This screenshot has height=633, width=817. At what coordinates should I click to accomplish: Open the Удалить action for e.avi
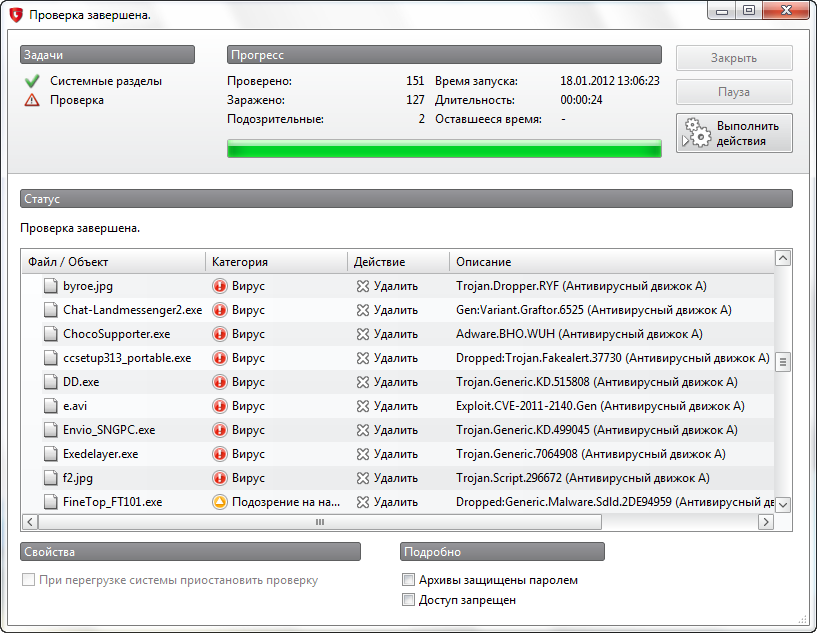[x=387, y=405]
